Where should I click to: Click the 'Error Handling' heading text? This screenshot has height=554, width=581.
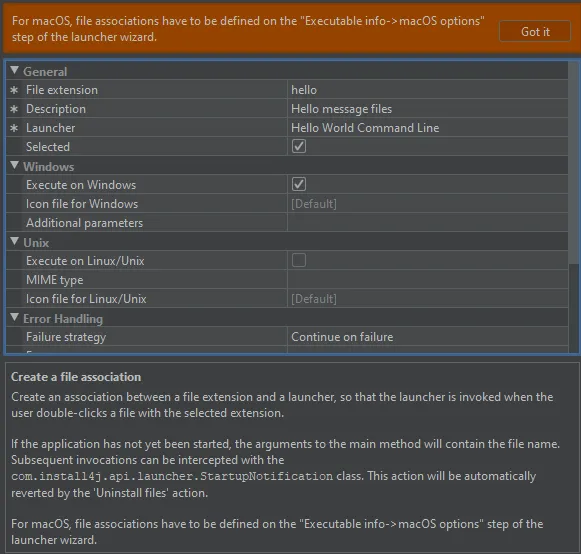(63, 319)
